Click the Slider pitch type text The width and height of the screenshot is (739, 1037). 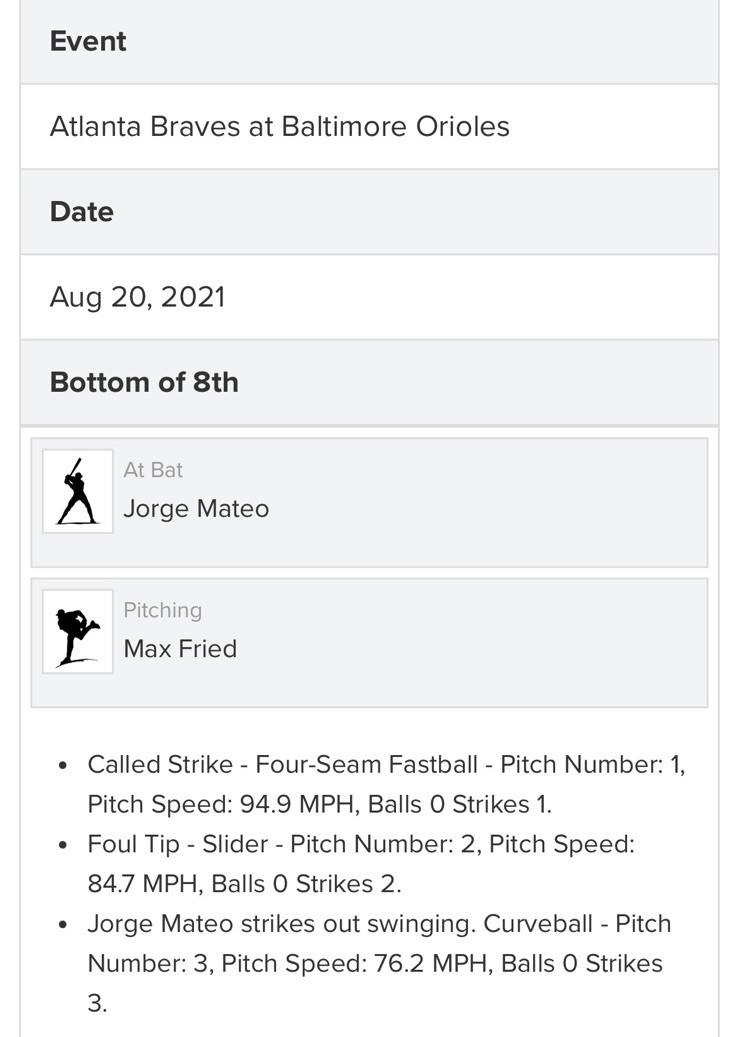(x=235, y=844)
